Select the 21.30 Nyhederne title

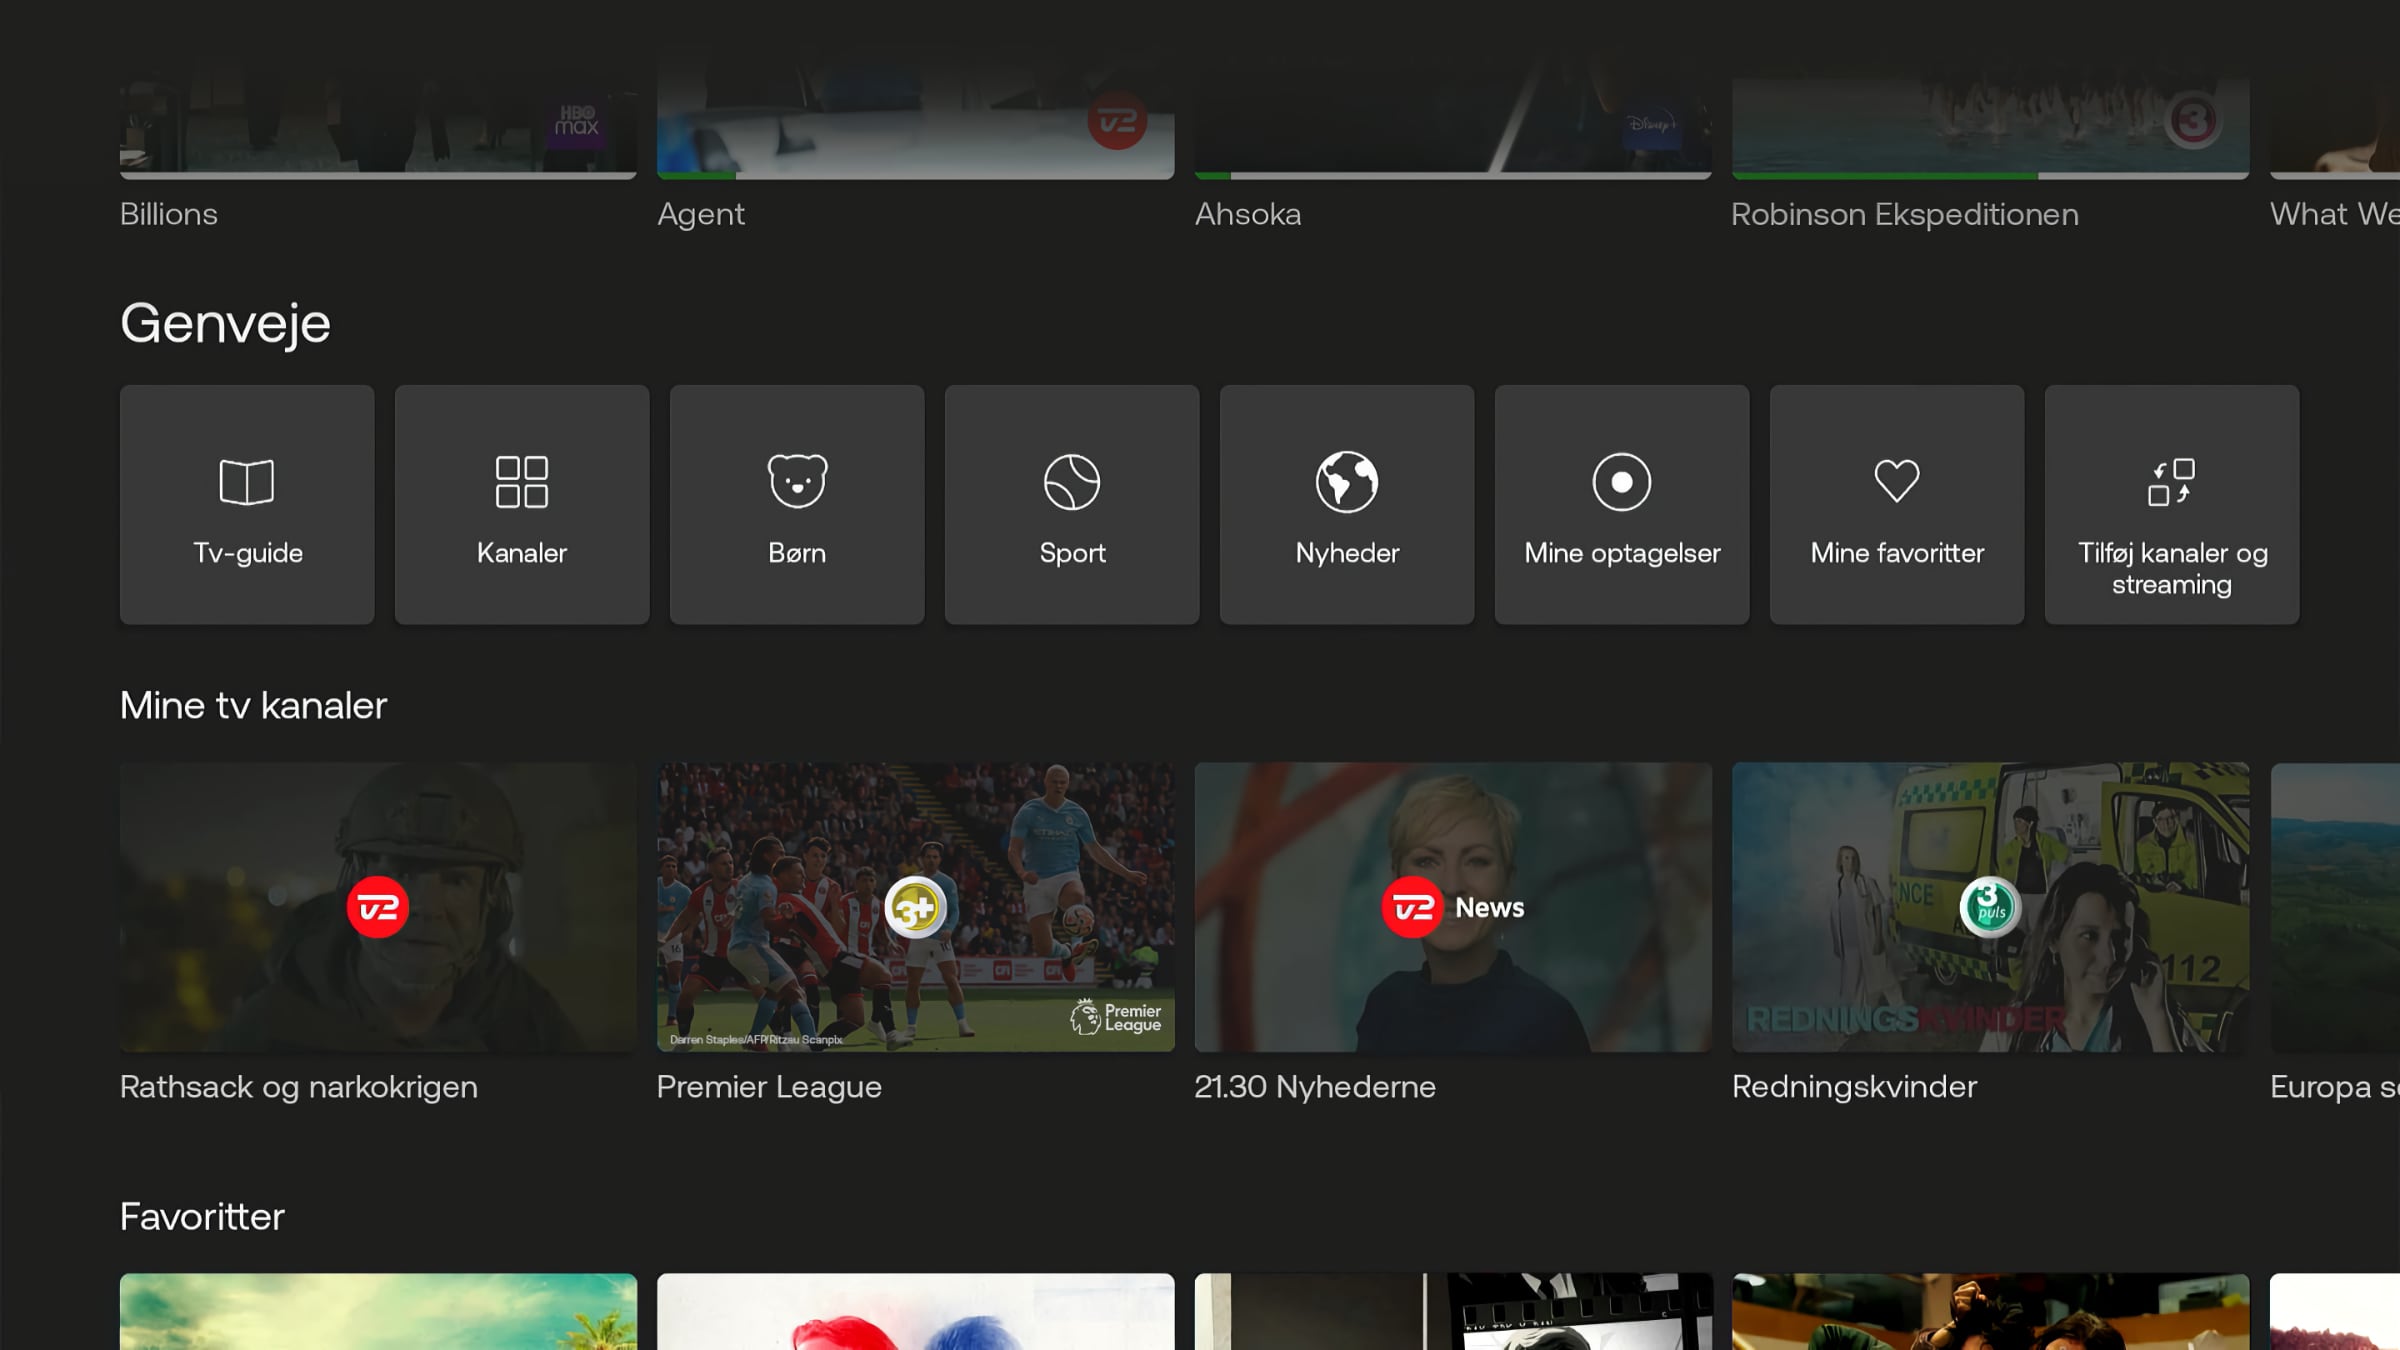click(1314, 1086)
